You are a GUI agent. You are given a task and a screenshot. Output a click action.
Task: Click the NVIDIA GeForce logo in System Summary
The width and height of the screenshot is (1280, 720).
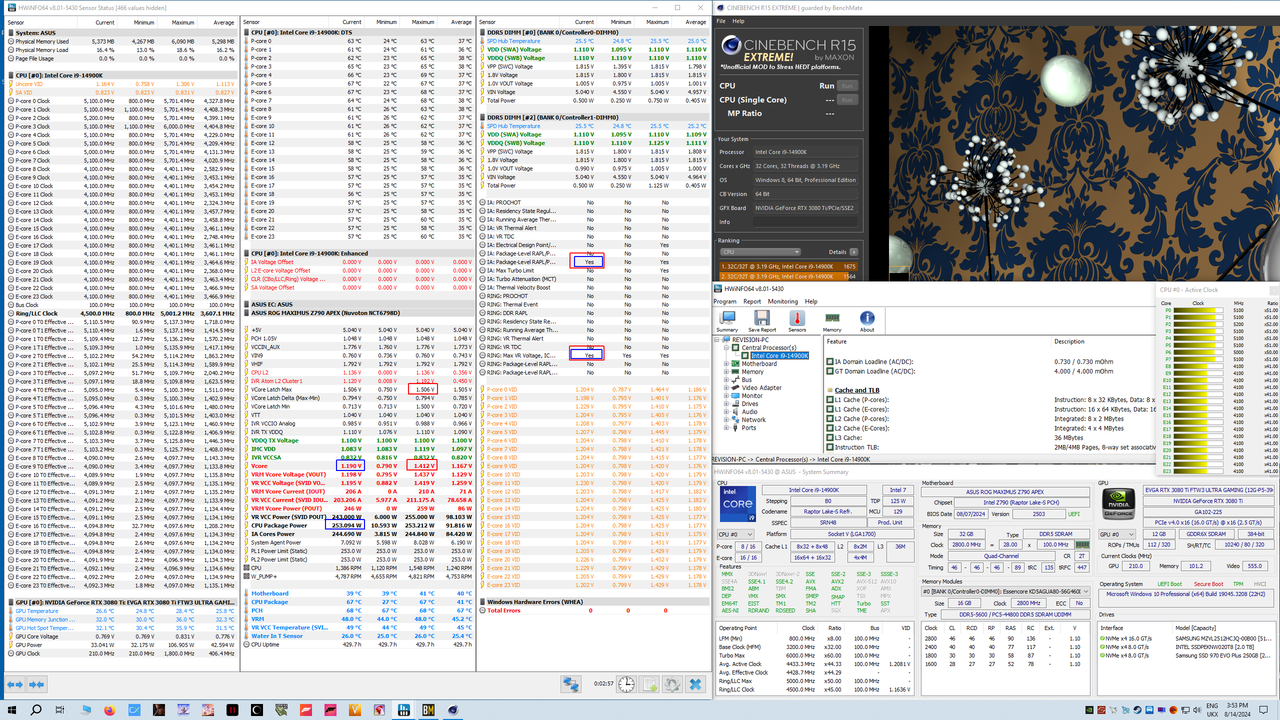(x=1117, y=505)
